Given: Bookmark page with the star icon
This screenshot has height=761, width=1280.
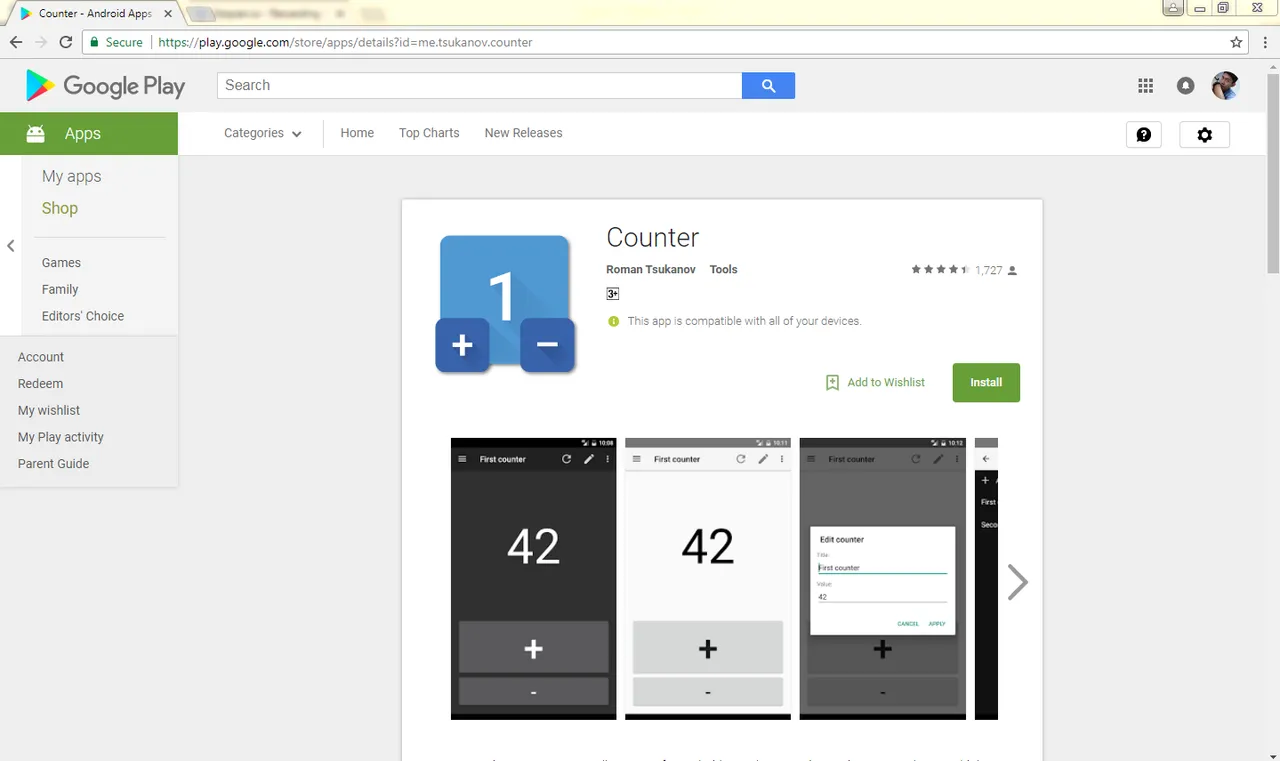Looking at the screenshot, I should (1237, 42).
